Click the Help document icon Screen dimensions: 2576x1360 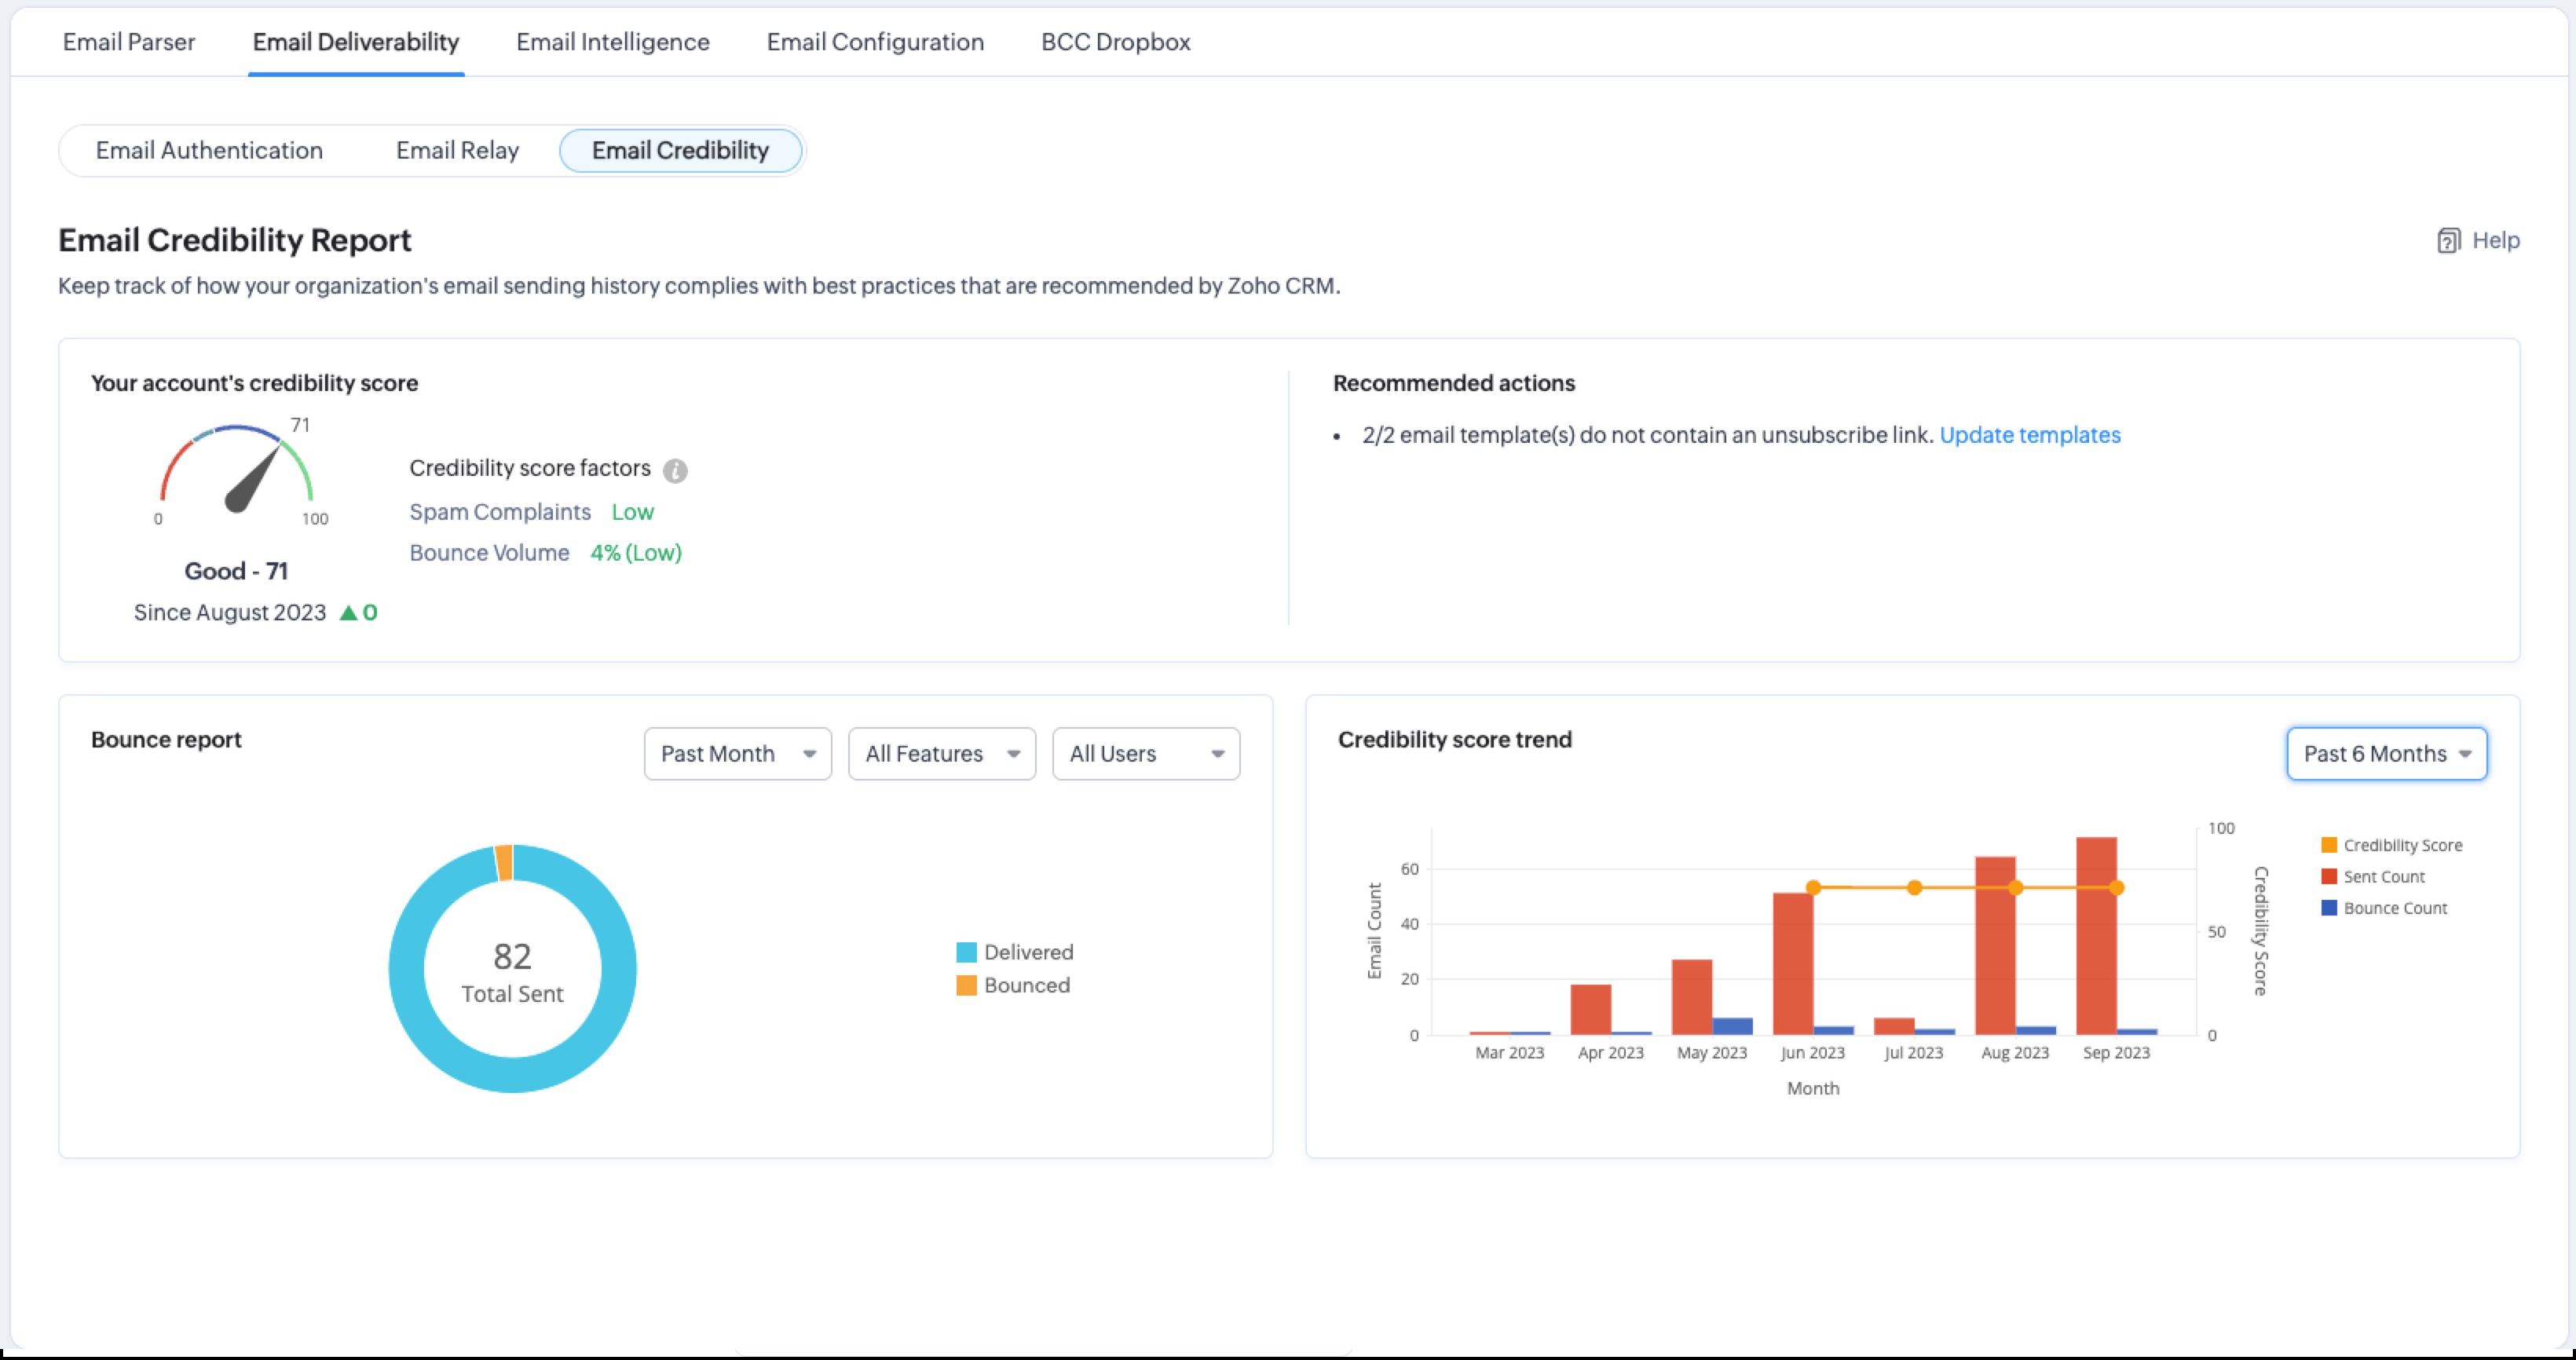(x=2447, y=241)
